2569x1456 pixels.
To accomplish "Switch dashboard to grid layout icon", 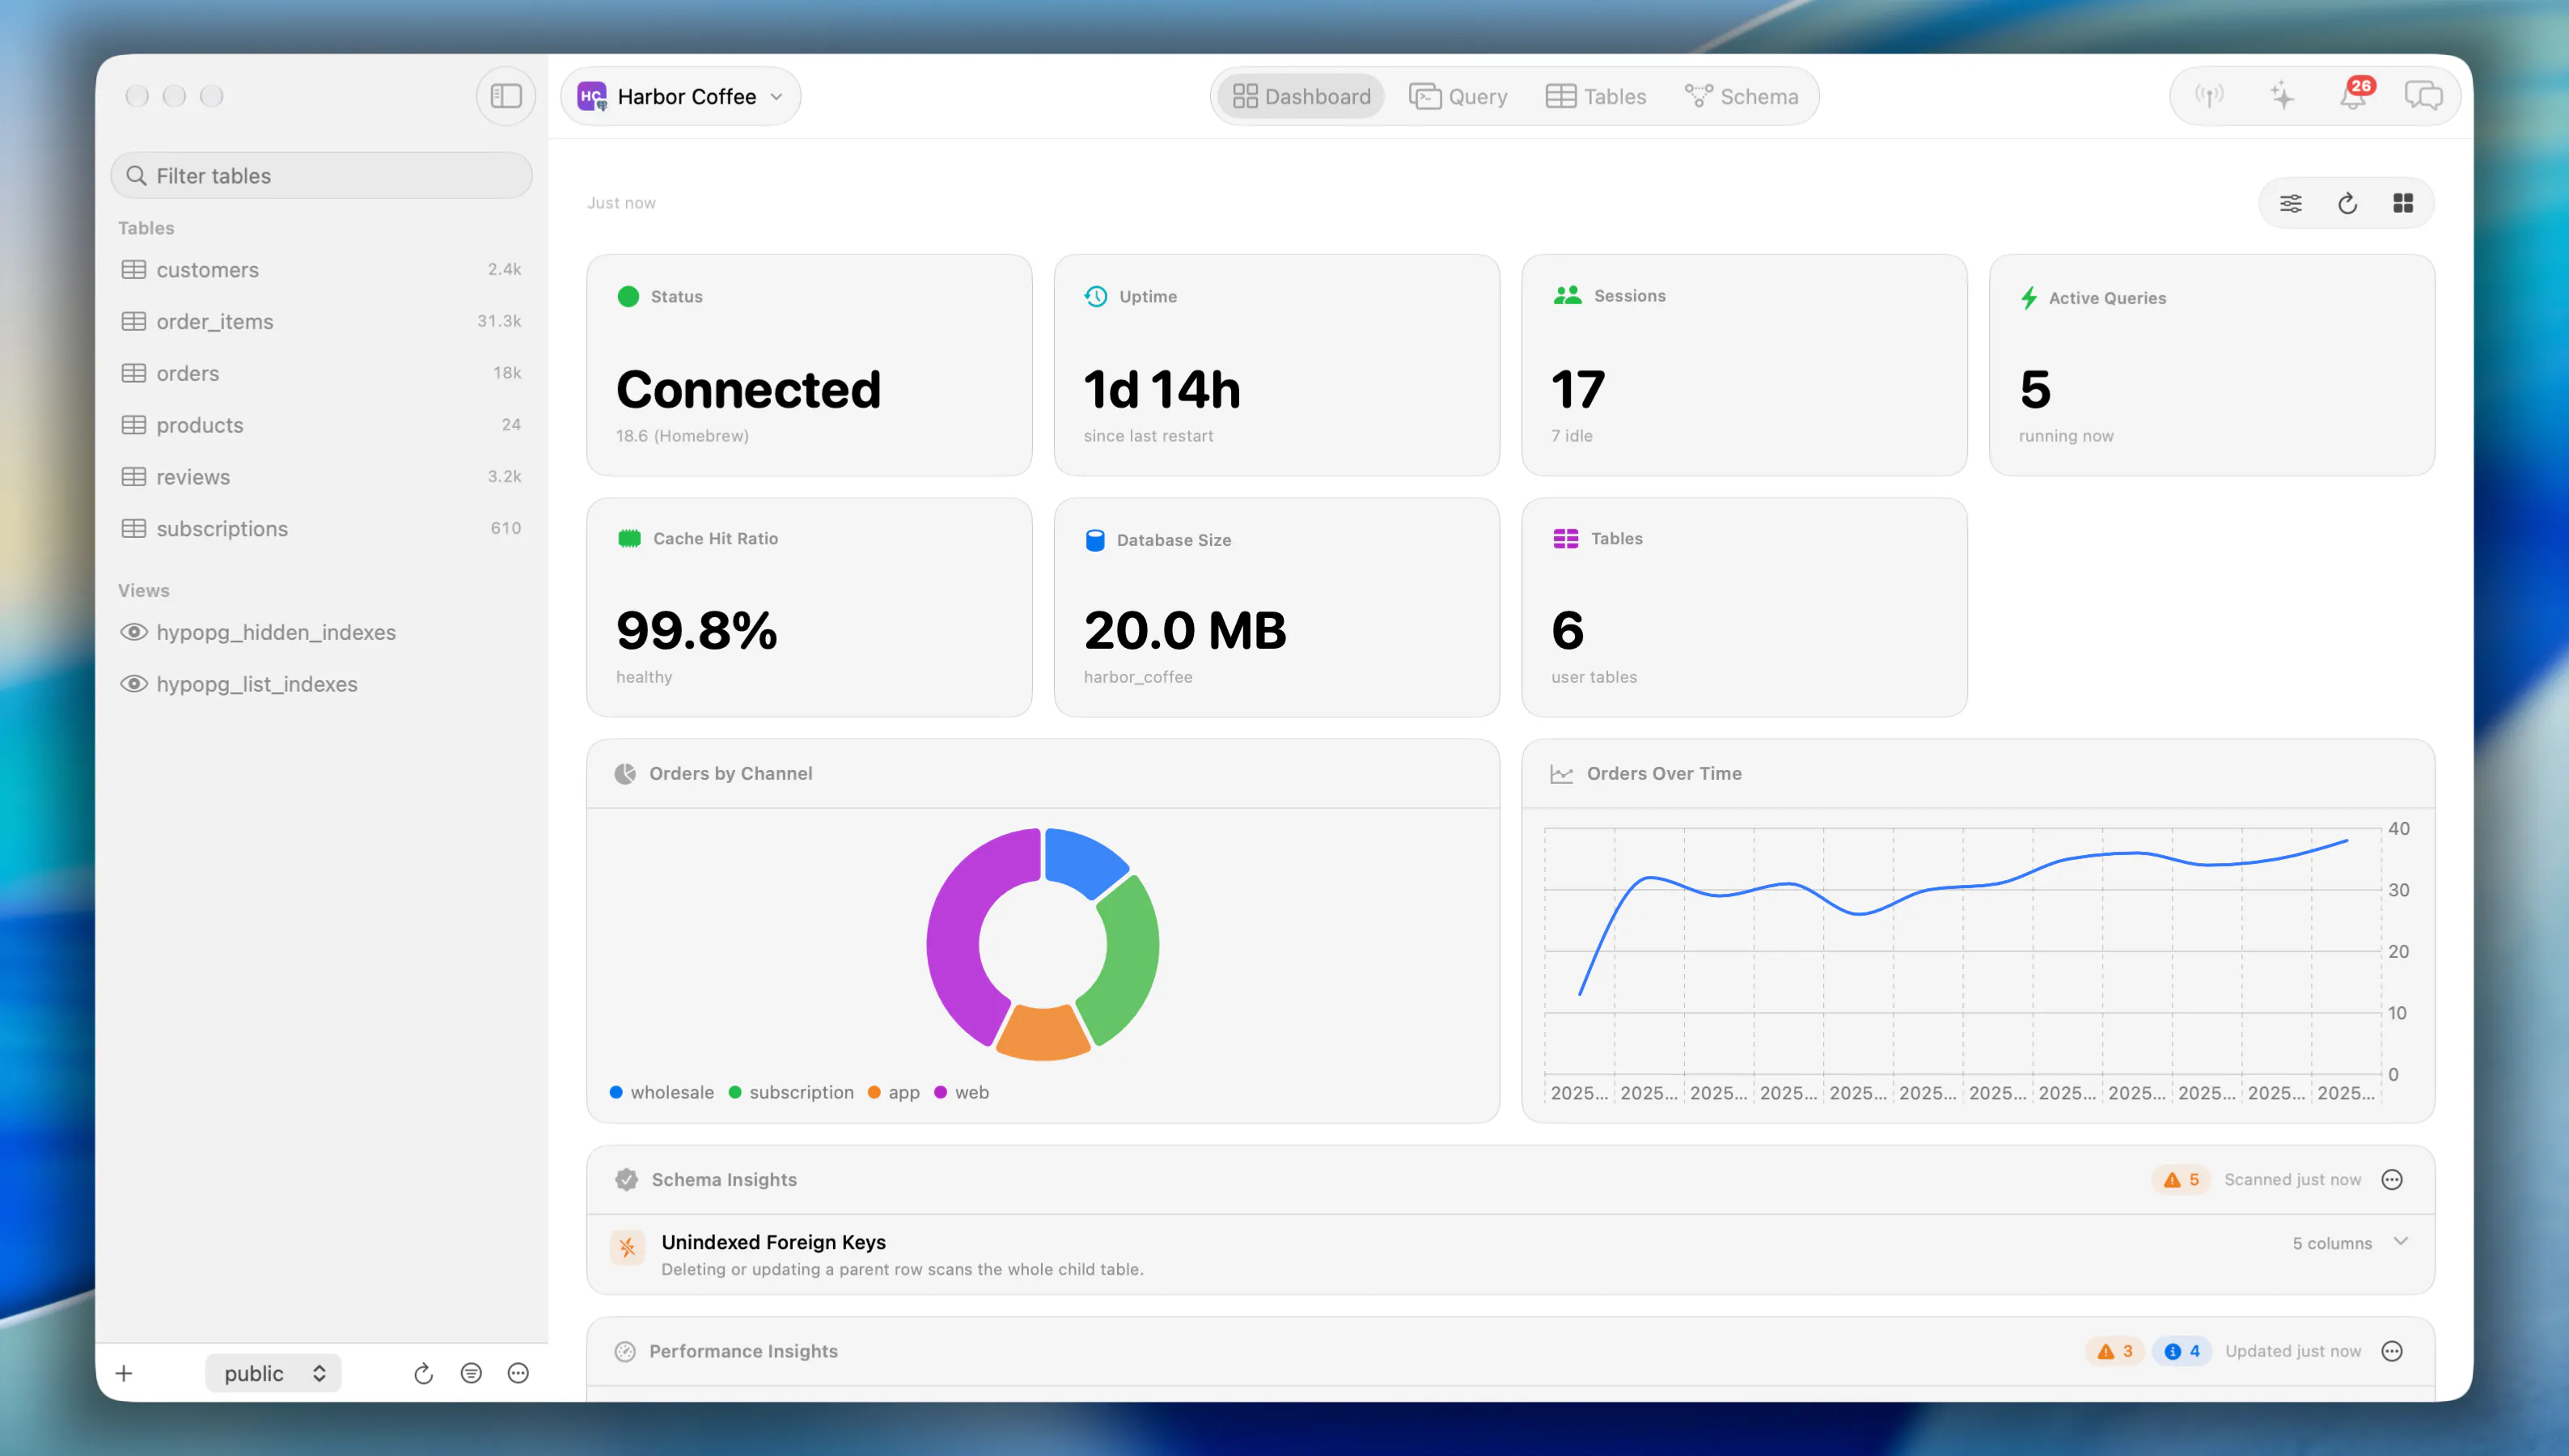I will coord(2403,204).
